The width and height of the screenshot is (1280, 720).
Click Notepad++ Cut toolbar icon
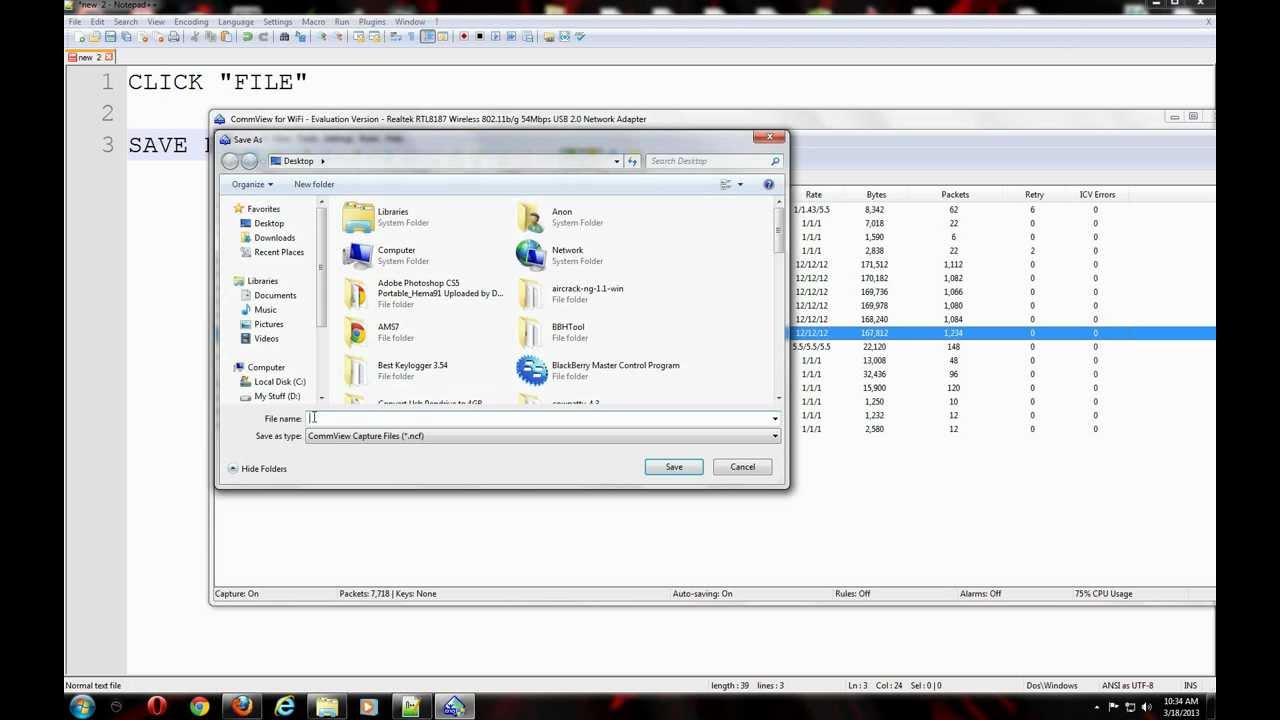tap(195, 36)
